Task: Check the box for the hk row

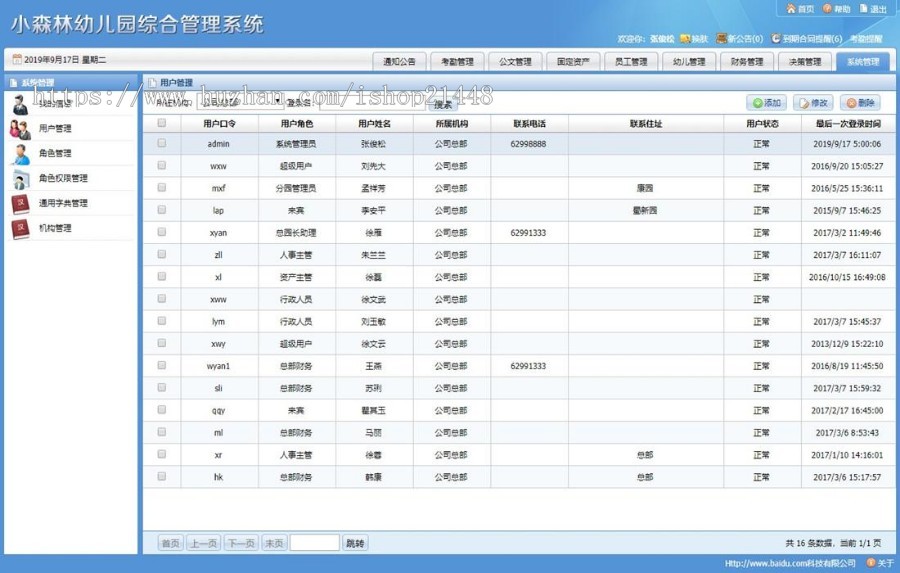Action: [x=162, y=477]
